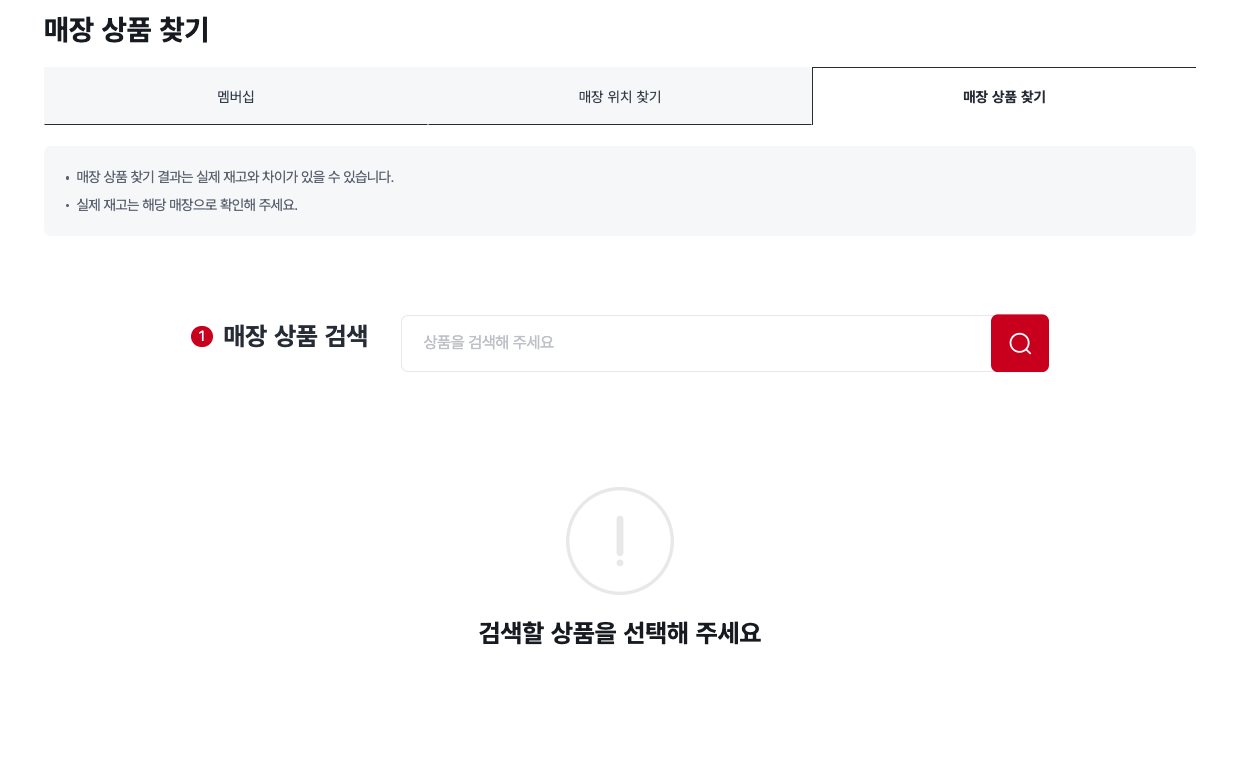Click the first bullet notice about stock differences
The height and width of the screenshot is (780, 1238).
(235, 177)
